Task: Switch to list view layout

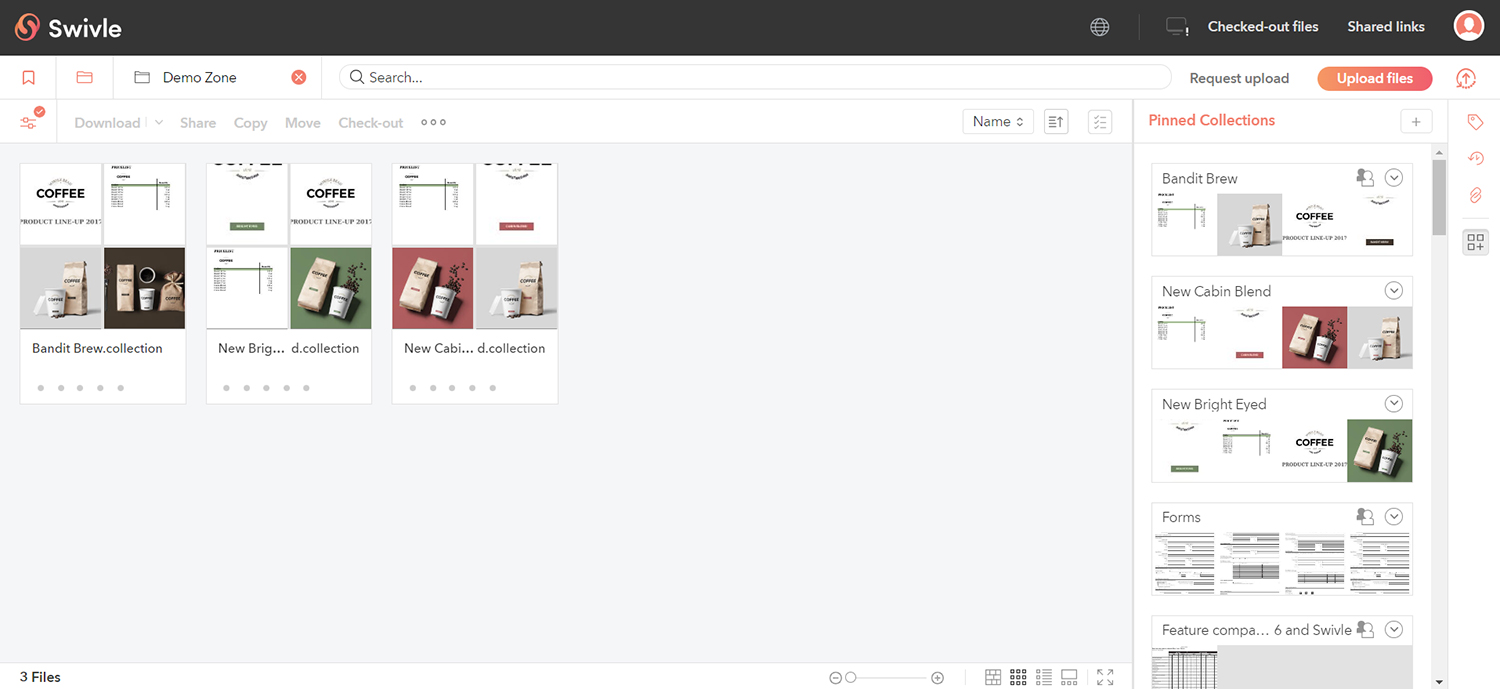Action: pyautogui.click(x=1044, y=677)
